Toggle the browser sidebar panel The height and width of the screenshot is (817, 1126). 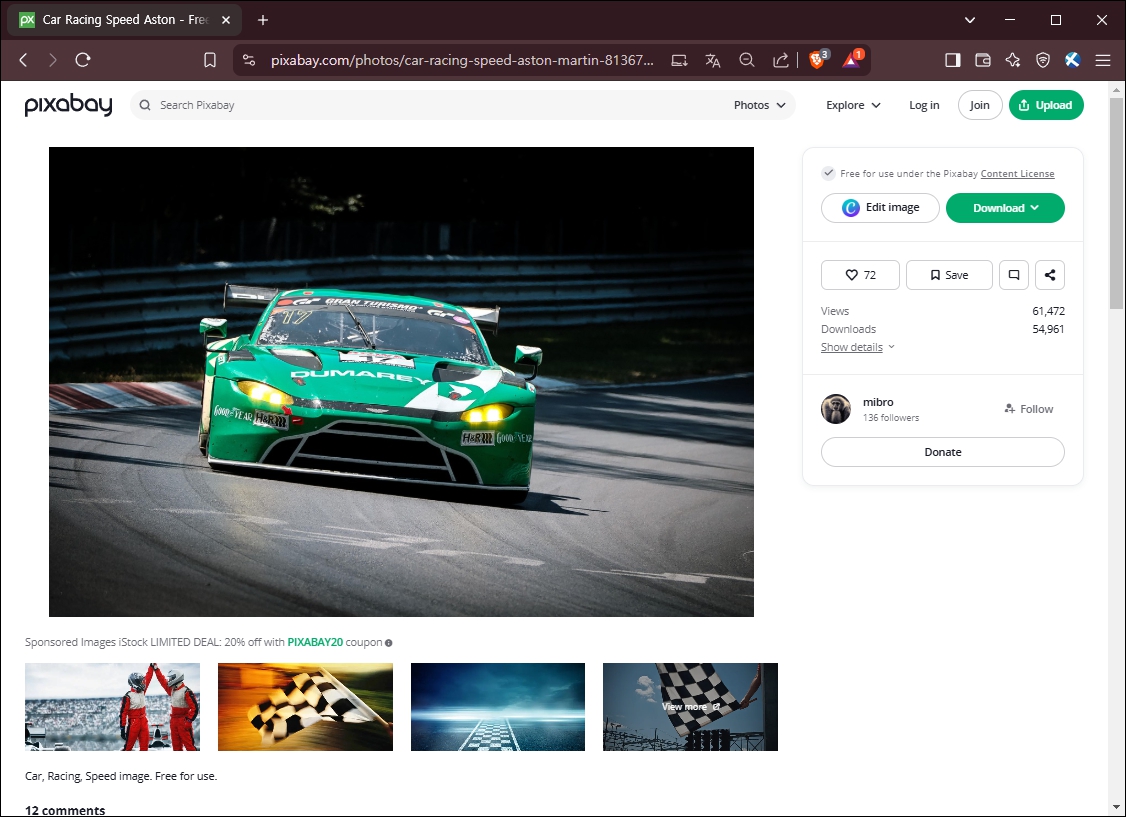click(x=953, y=60)
